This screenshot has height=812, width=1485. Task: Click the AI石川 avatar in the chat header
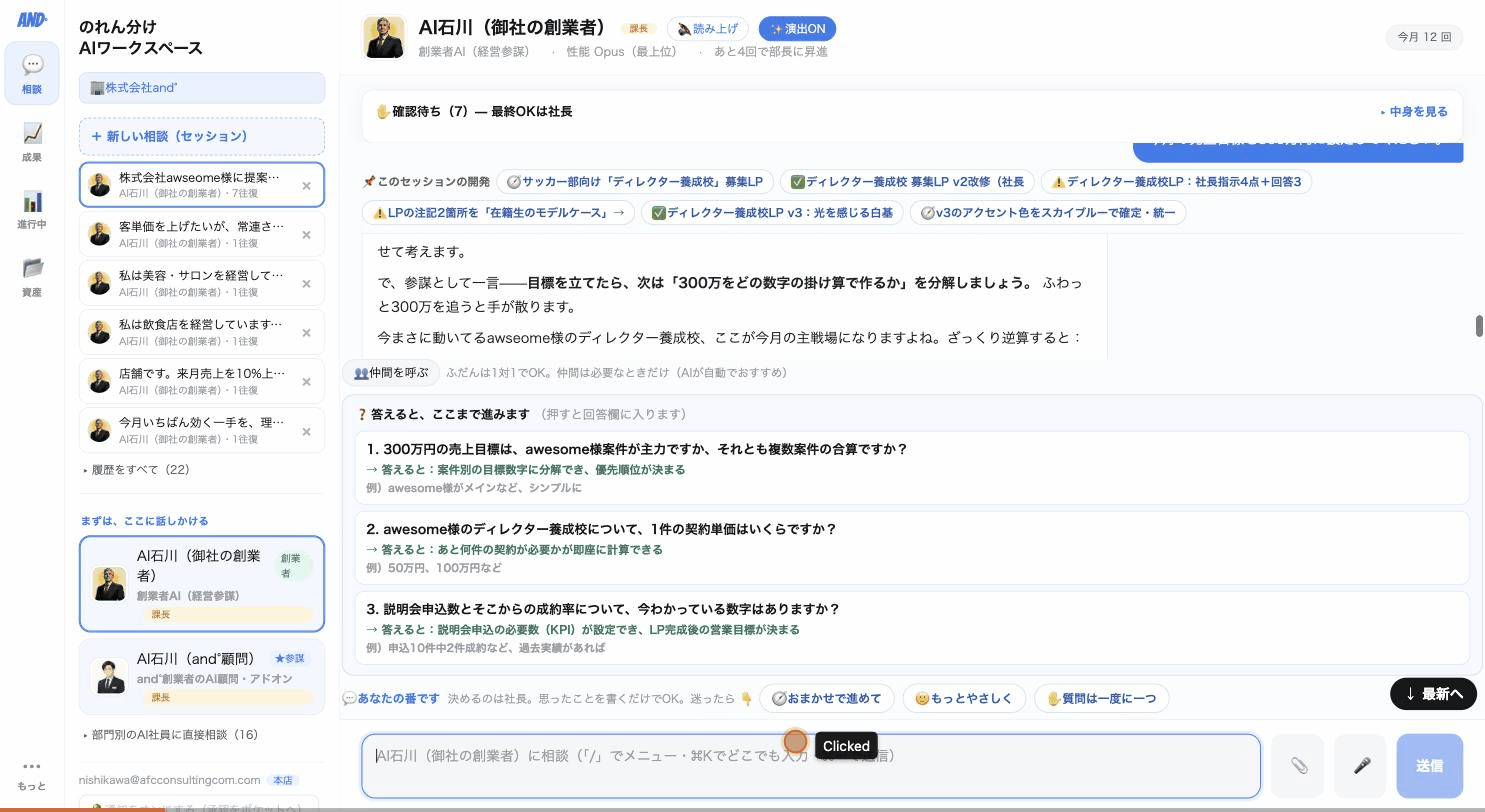384,38
